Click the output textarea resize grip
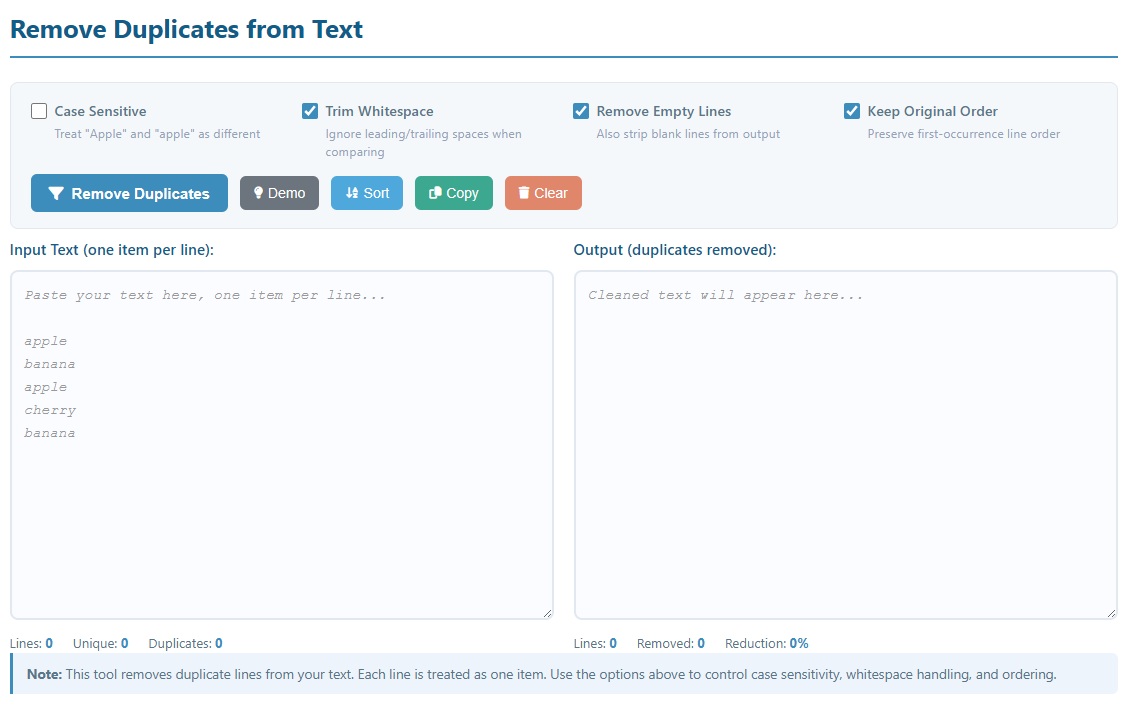 point(1110,612)
